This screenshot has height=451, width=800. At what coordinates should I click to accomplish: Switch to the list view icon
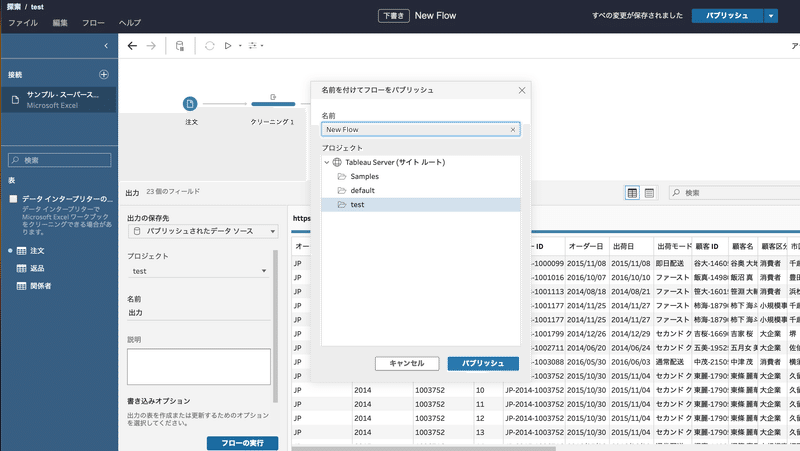(x=649, y=193)
